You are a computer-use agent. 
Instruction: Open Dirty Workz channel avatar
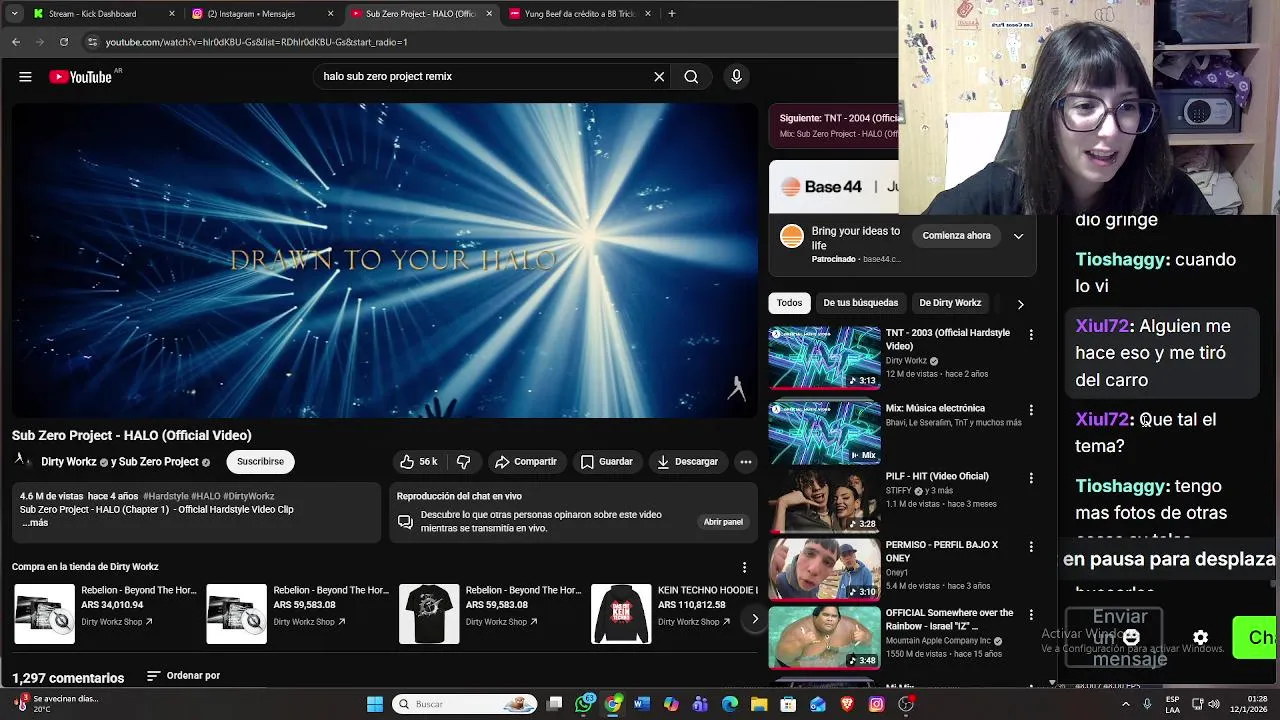point(21,461)
